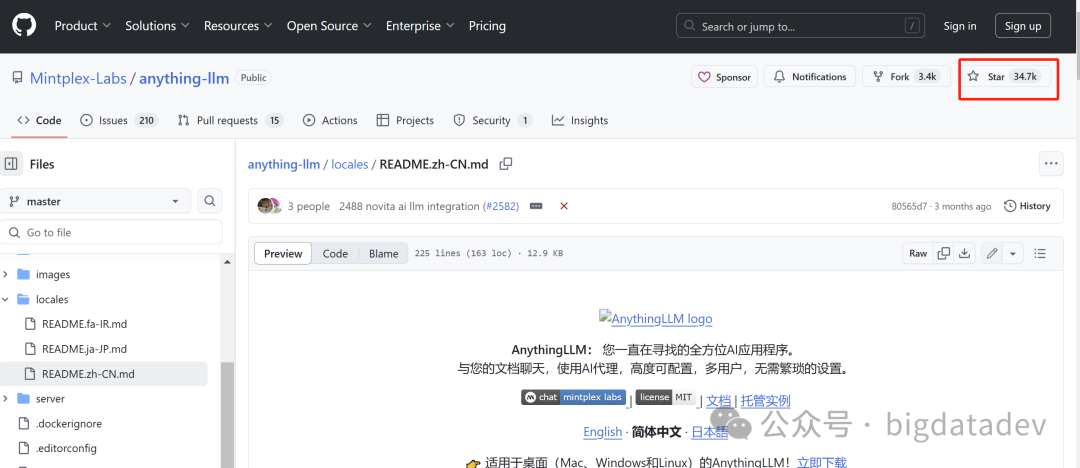1080x468 pixels.
Task: Focus the Search or jump to field
Action: (x=801, y=26)
